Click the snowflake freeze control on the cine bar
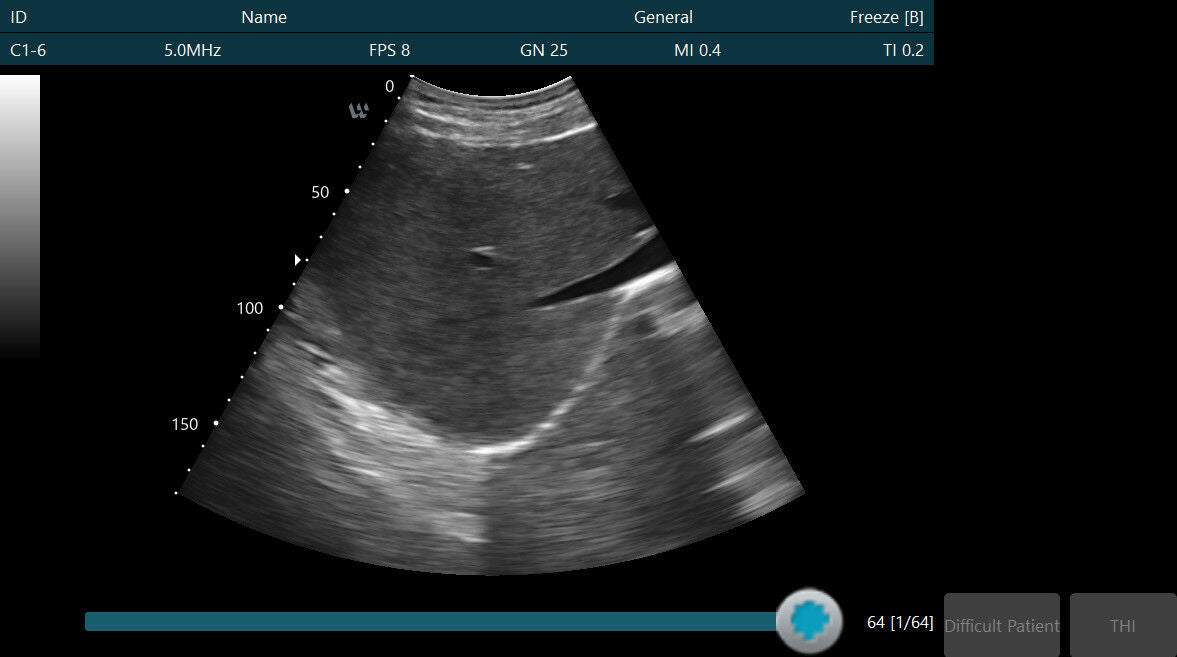 click(809, 620)
